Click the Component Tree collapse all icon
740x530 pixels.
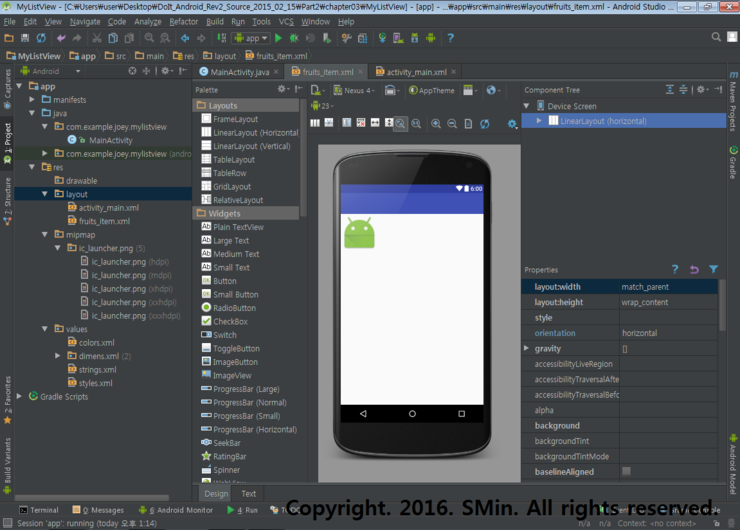pyautogui.click(x=683, y=90)
